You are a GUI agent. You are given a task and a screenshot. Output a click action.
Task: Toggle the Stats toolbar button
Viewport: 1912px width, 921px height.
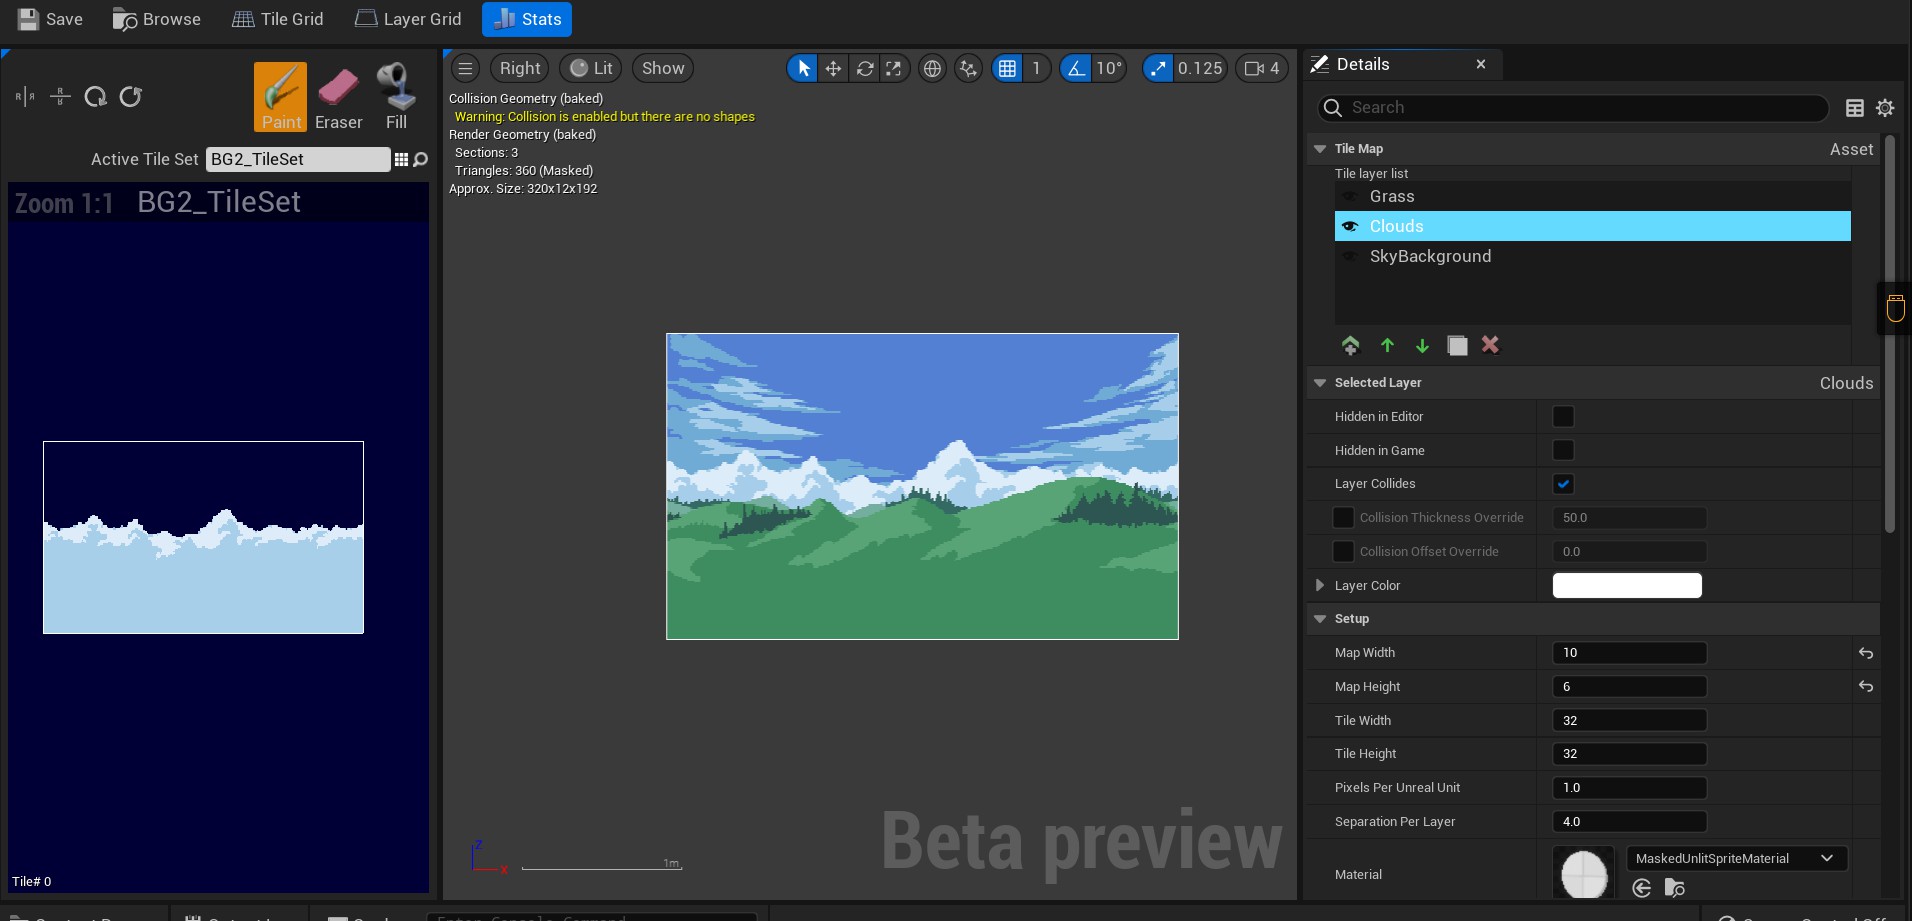(x=527, y=19)
